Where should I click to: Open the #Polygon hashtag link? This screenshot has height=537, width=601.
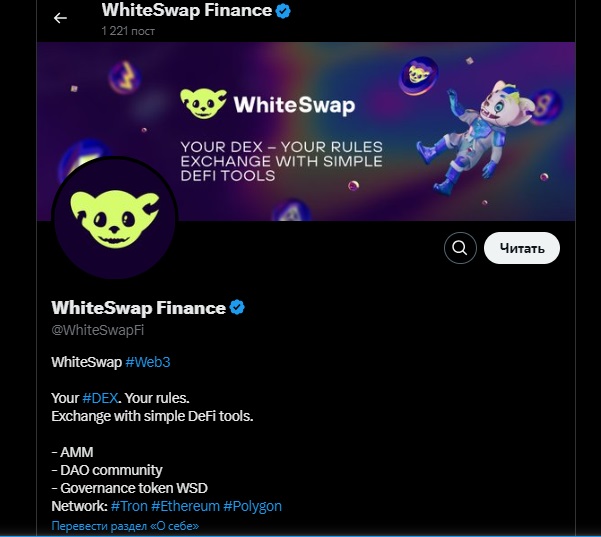pyautogui.click(x=252, y=506)
